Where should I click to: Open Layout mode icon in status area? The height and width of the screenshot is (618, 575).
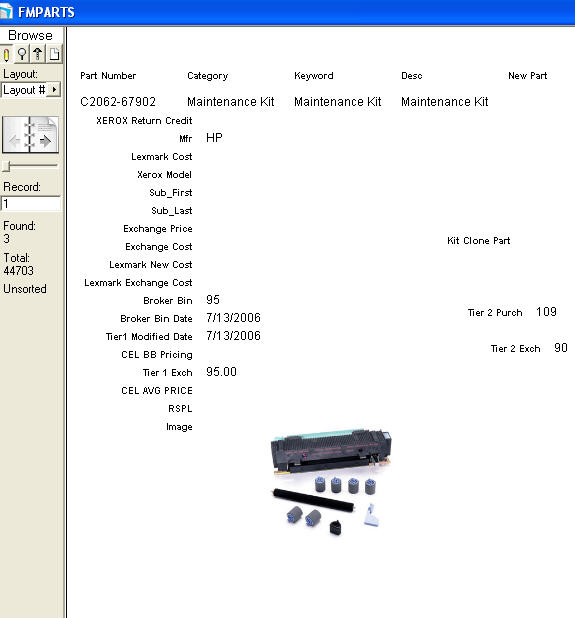38,54
